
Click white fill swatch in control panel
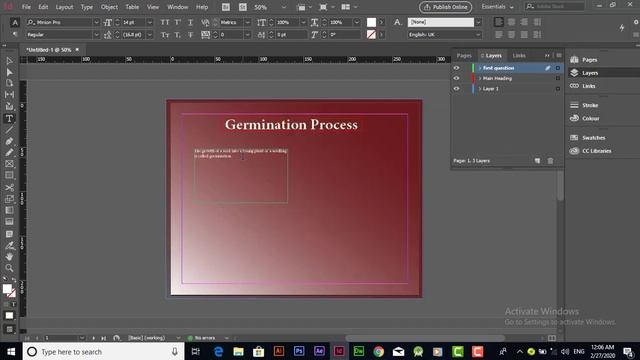371,22
